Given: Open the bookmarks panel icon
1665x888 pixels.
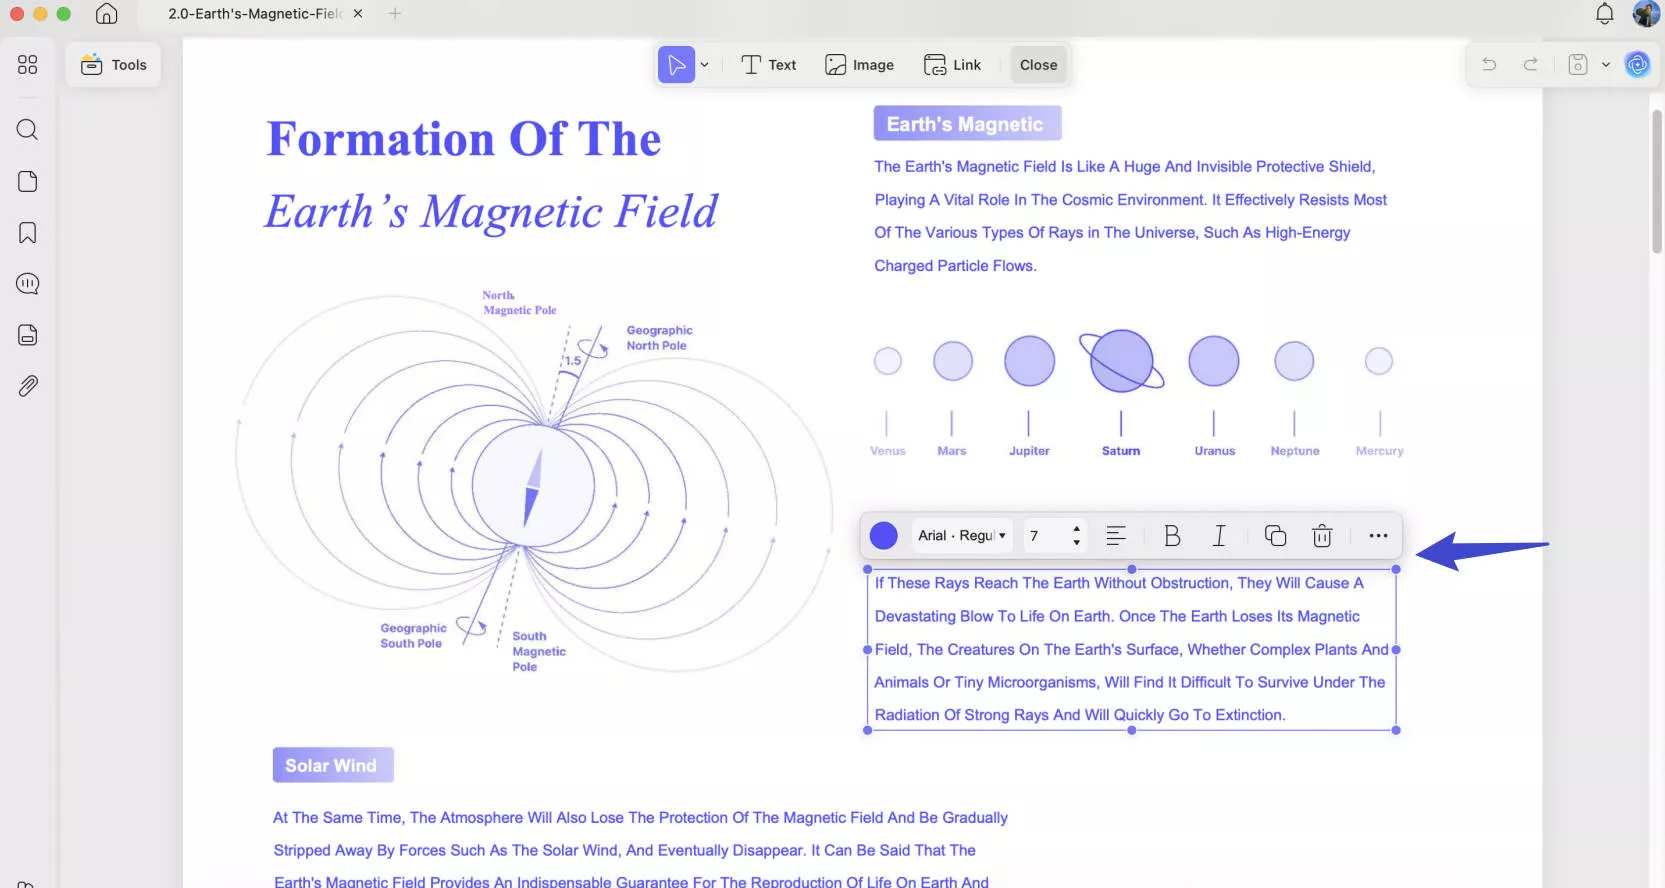Looking at the screenshot, I should coord(28,233).
